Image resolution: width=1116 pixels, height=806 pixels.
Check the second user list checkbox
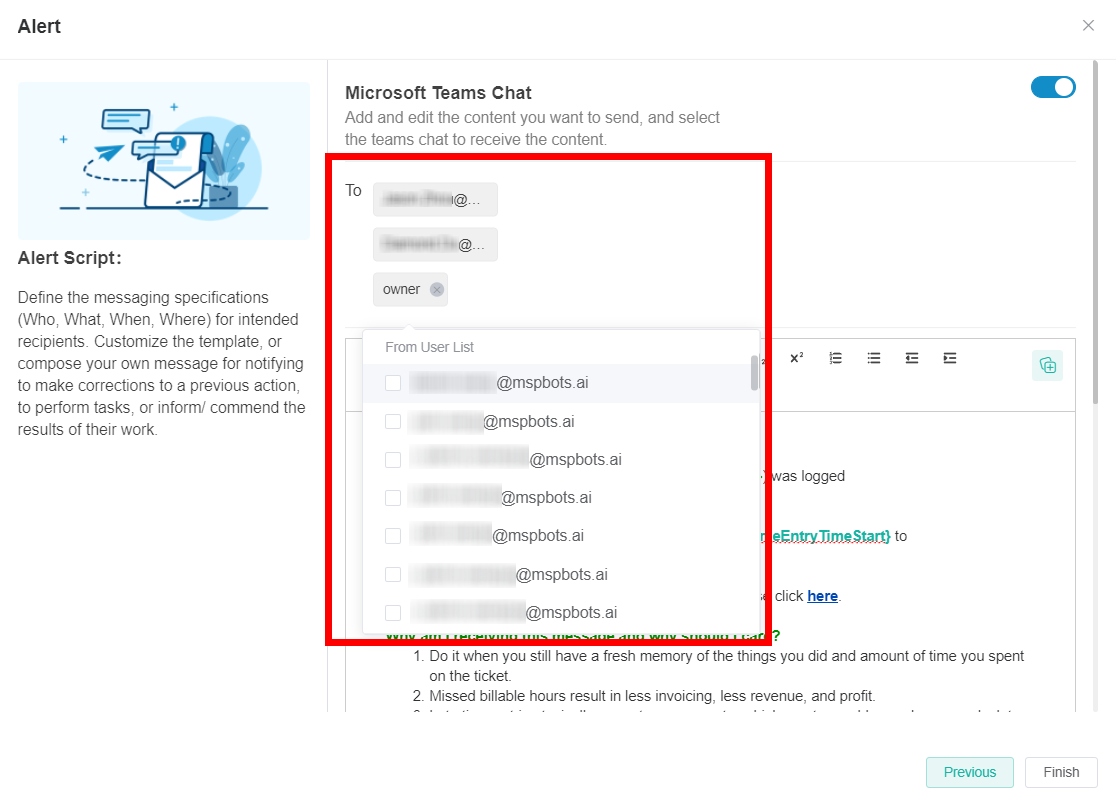click(393, 422)
